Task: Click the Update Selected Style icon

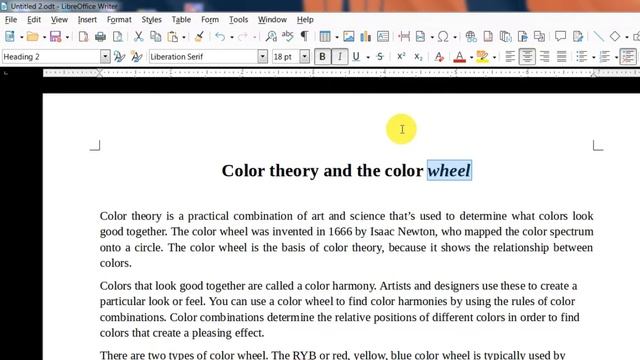Action: click(x=119, y=57)
